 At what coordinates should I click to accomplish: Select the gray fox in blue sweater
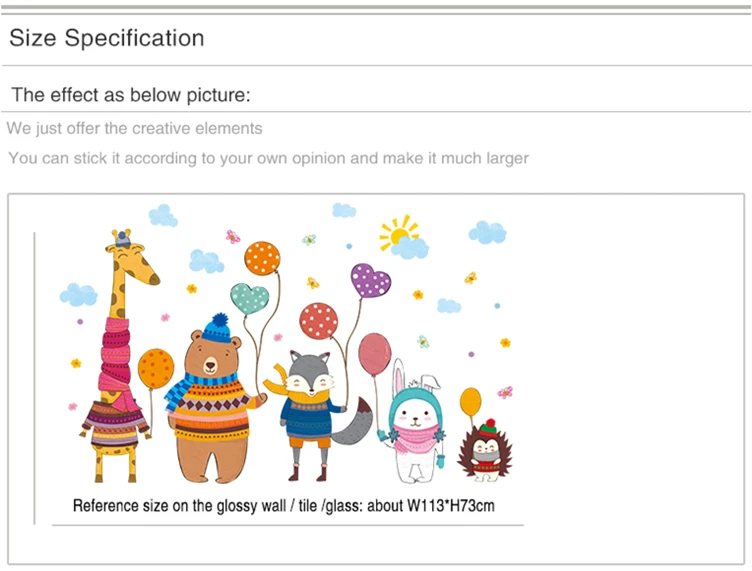(x=317, y=415)
